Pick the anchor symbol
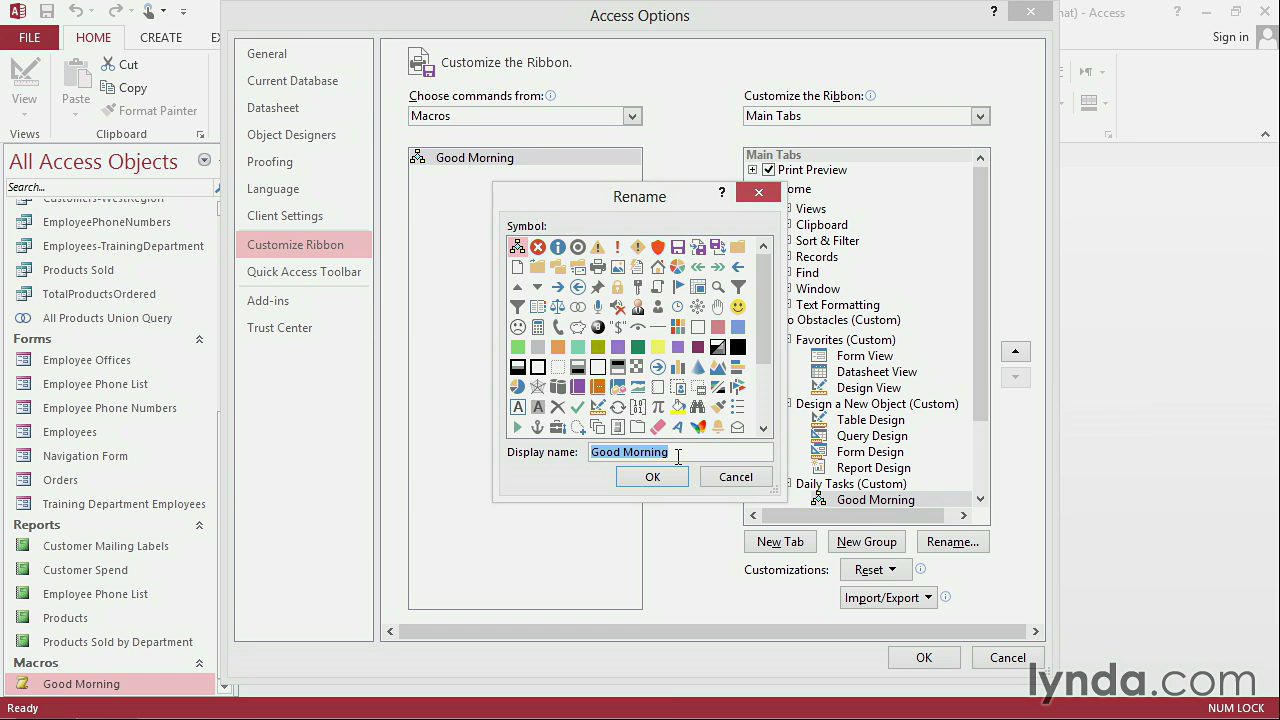 [538, 427]
